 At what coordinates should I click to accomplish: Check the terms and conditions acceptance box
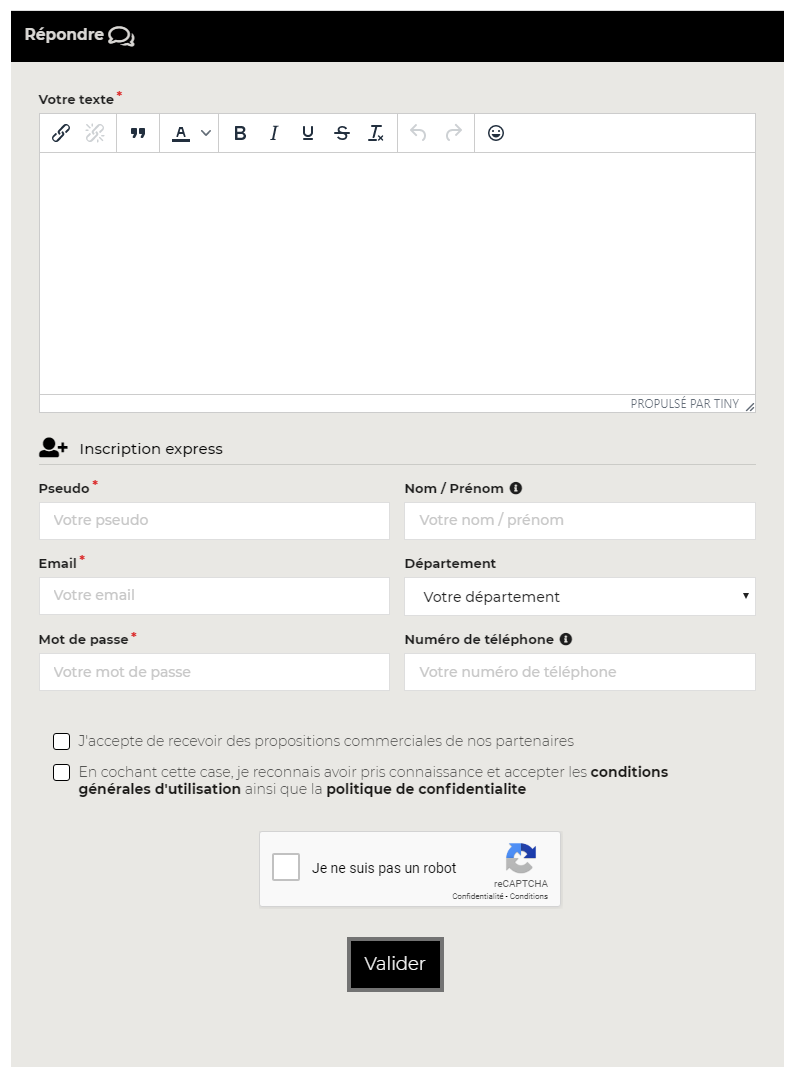click(x=62, y=772)
